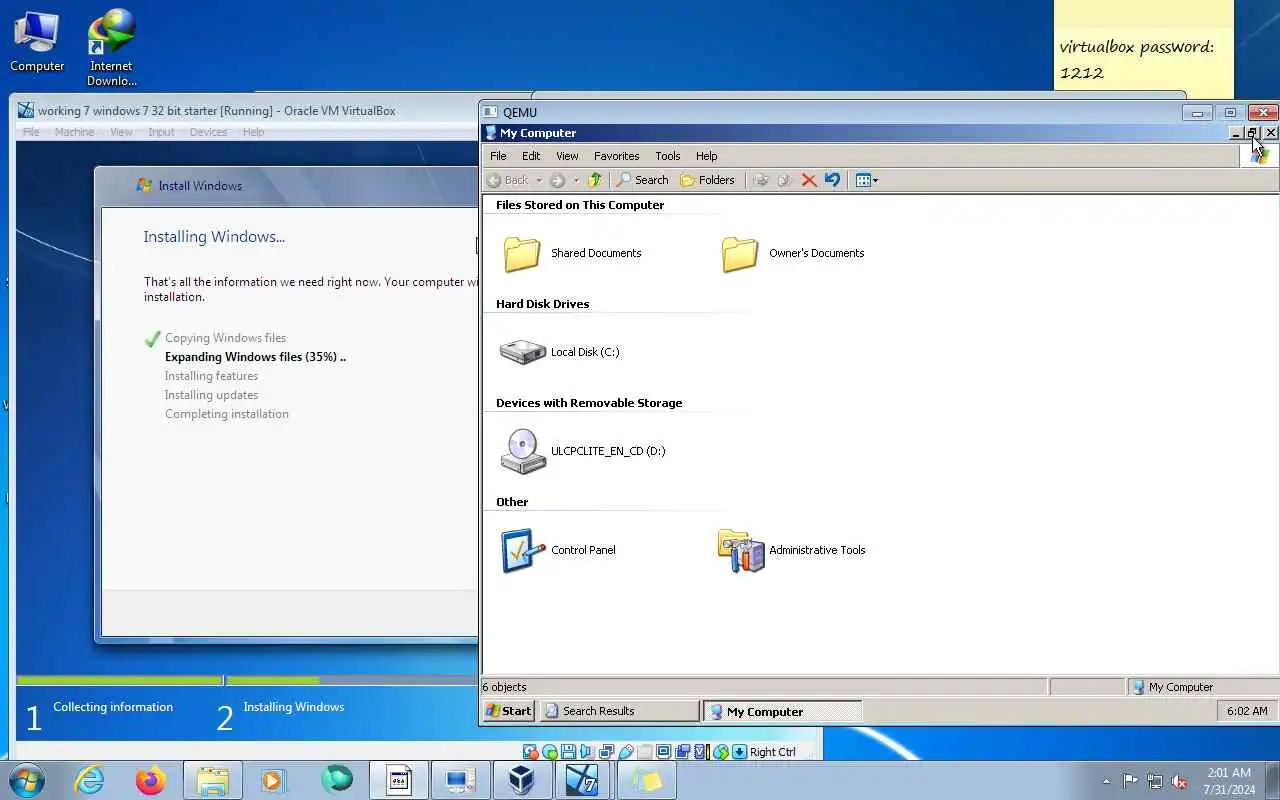Open the Devices menu in VirtualBox
The image size is (1280, 800).
coord(208,132)
